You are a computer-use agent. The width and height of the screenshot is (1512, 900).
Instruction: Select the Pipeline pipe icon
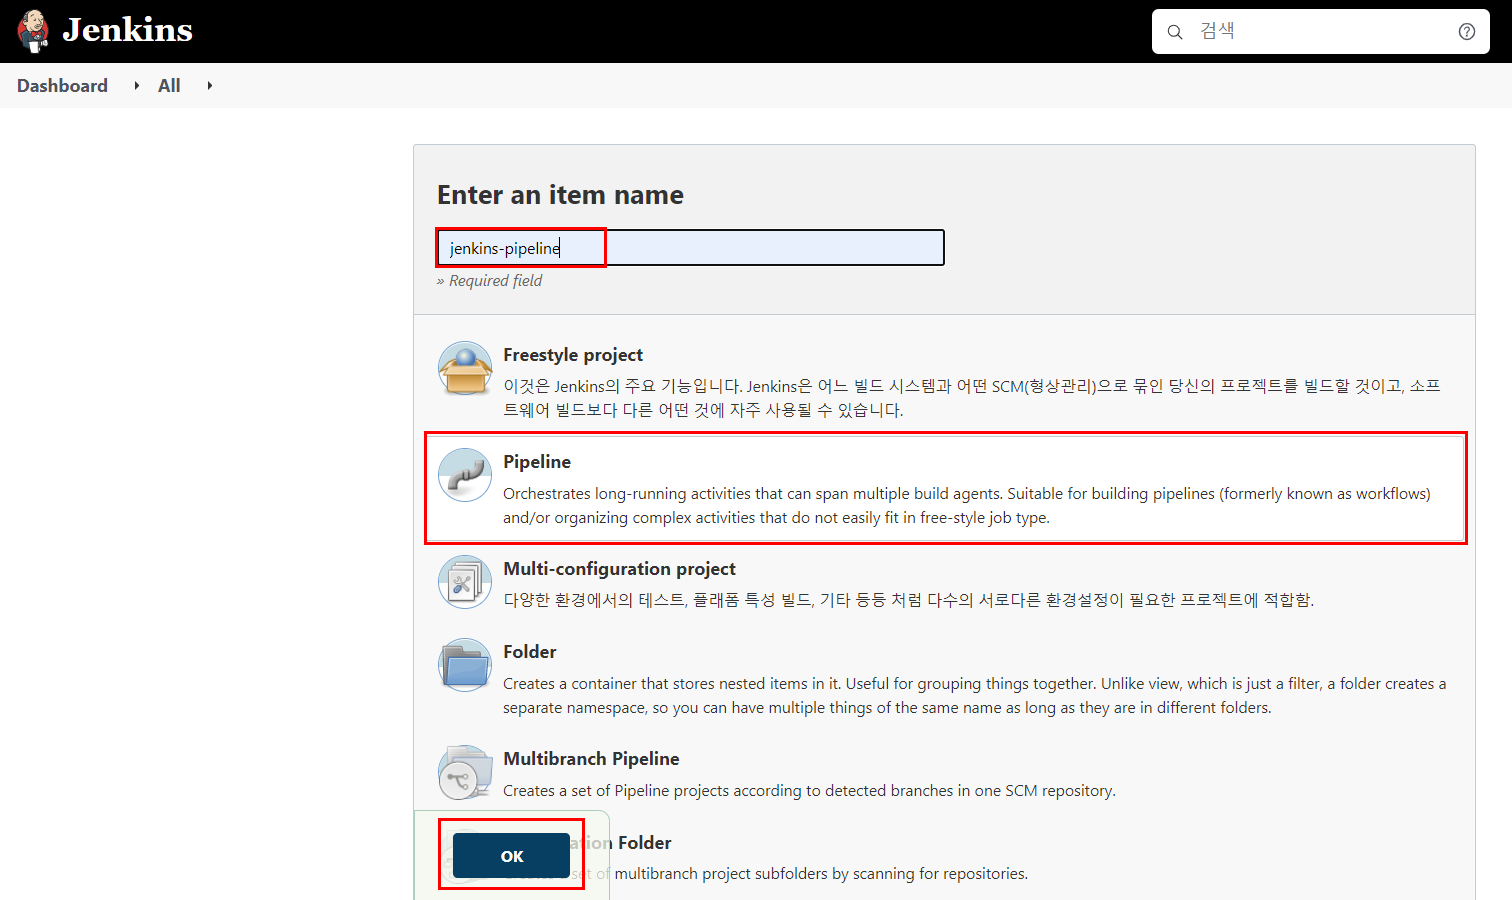click(x=465, y=475)
